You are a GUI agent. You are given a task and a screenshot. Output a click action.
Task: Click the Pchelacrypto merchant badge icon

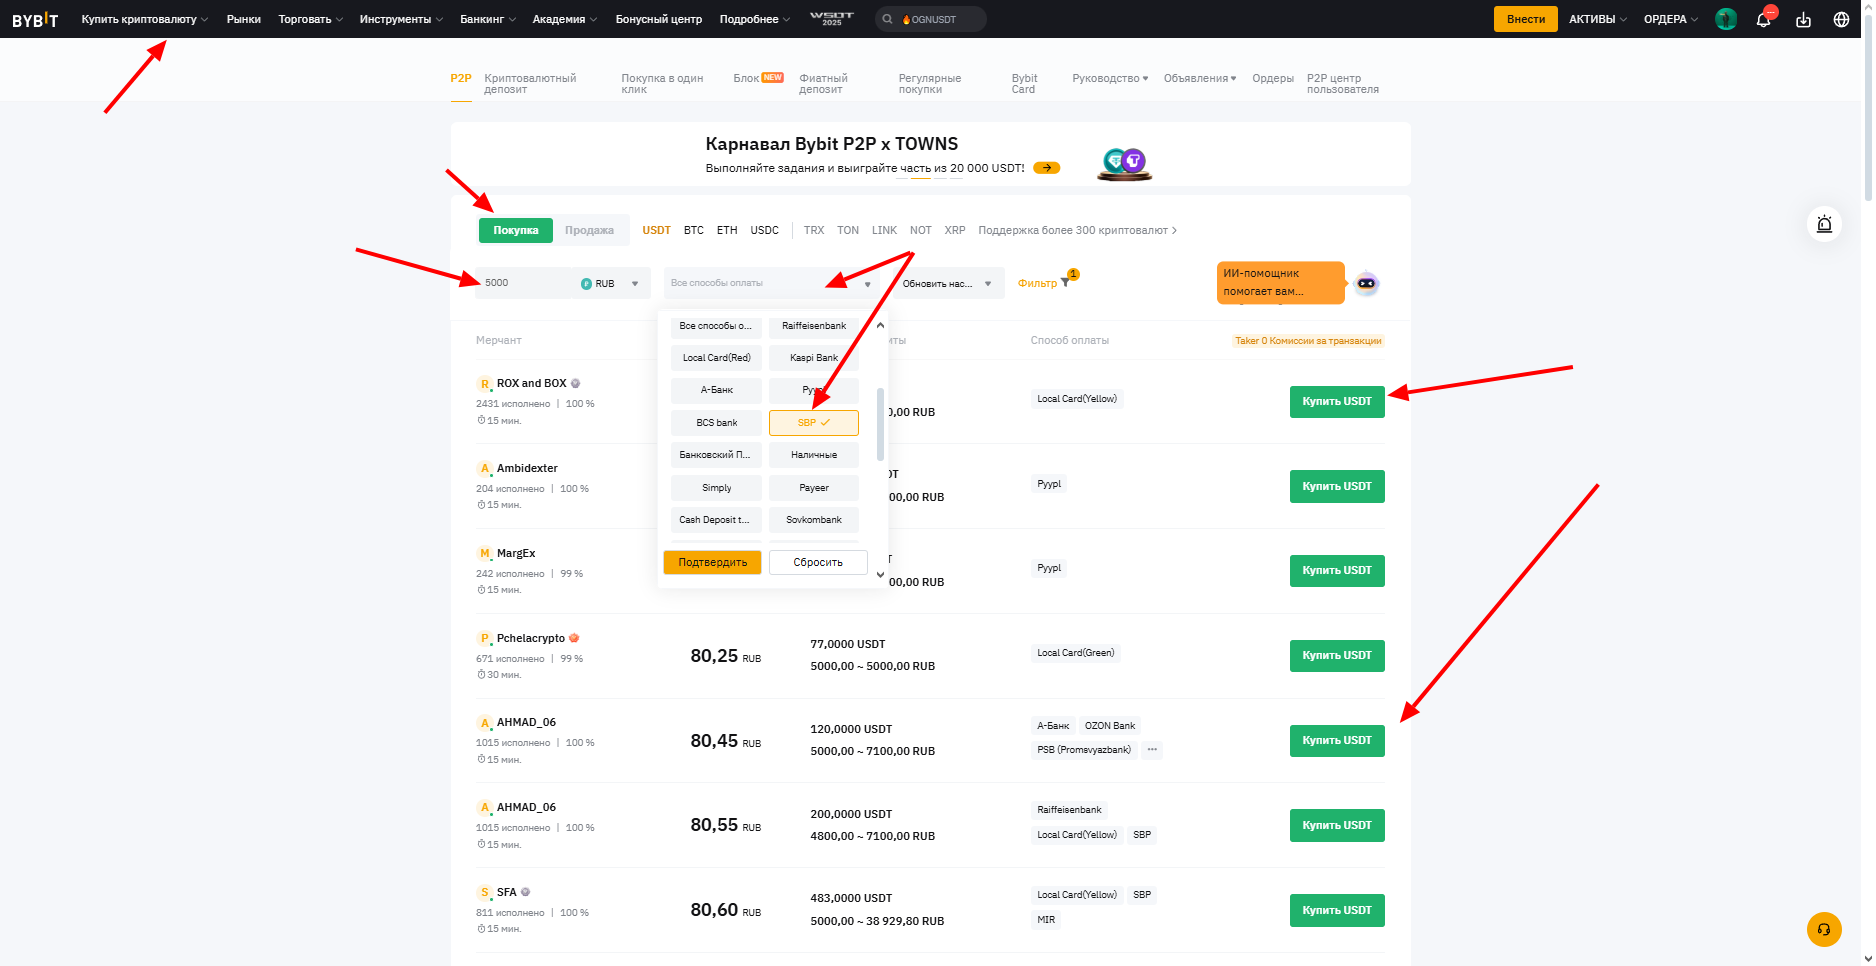click(x=574, y=638)
